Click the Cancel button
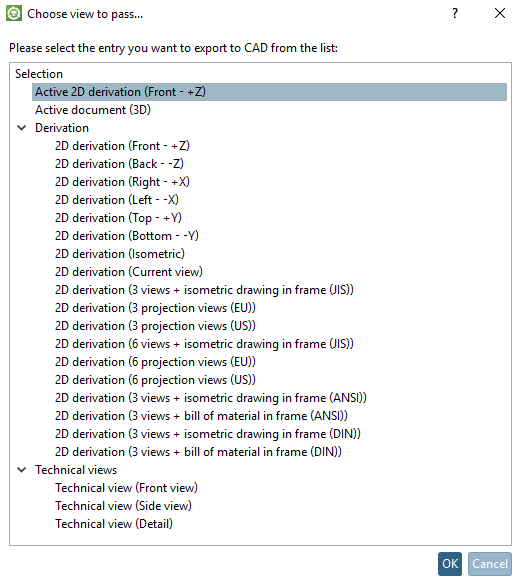Screen dimensions: 522x585 [x=490, y=564]
